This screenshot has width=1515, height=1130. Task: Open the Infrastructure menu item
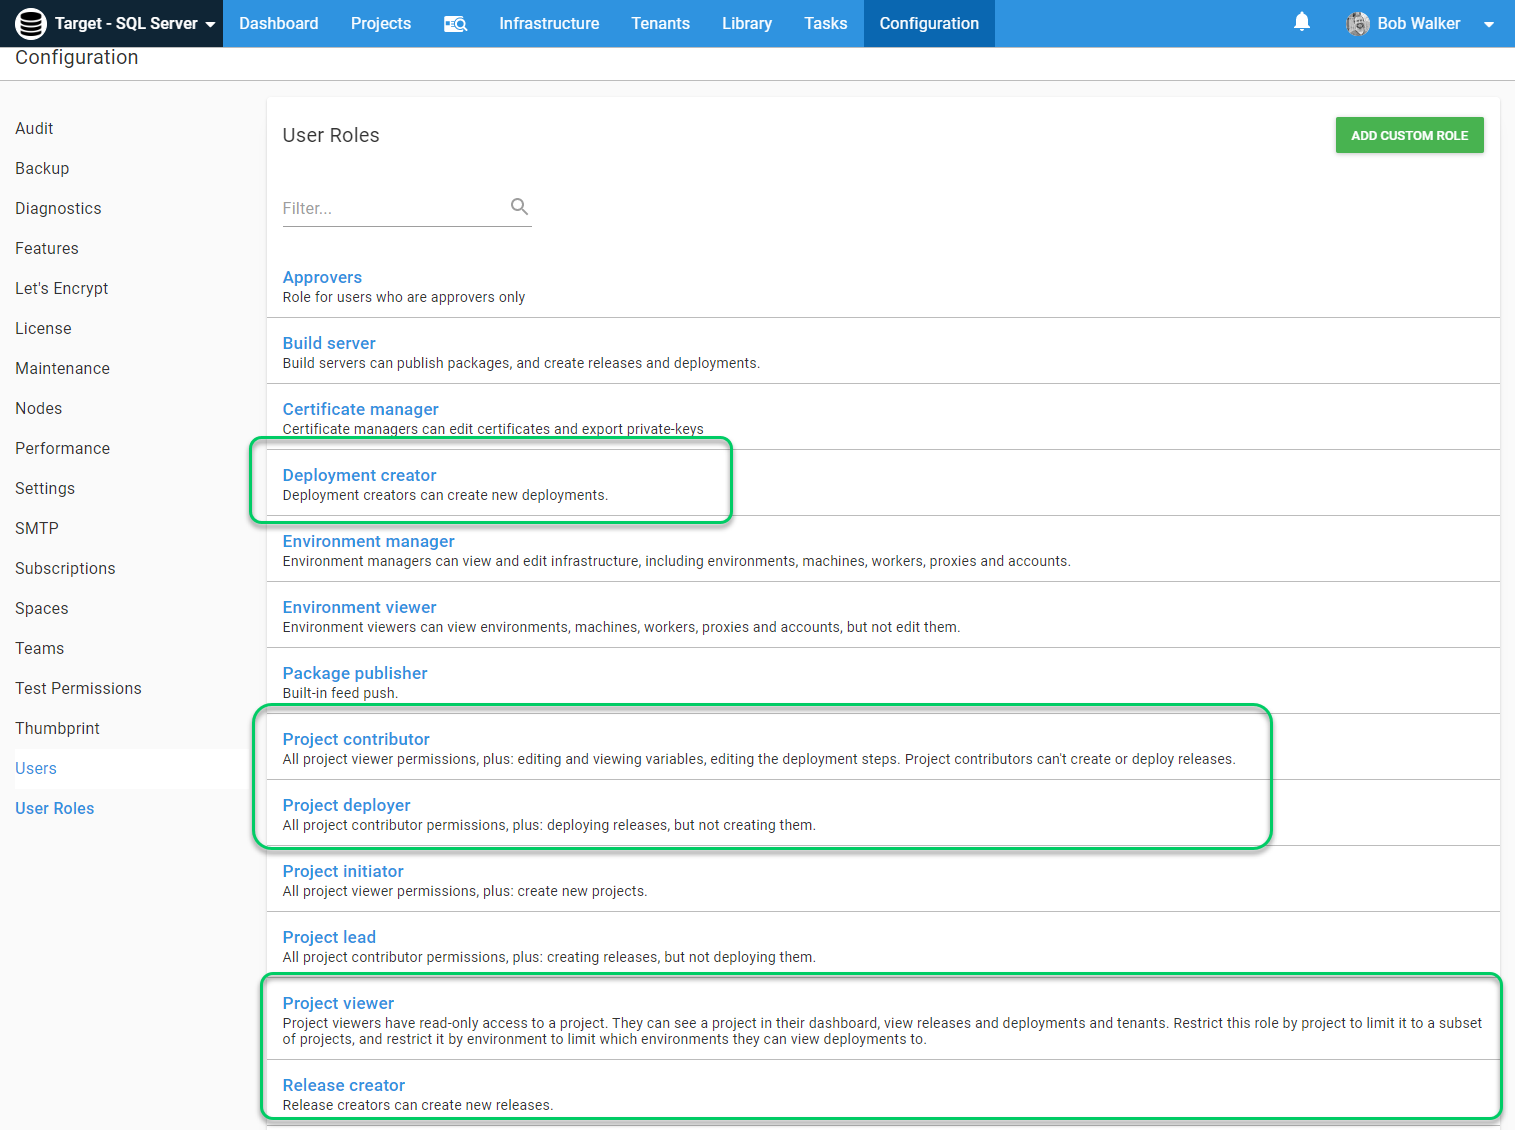click(549, 23)
